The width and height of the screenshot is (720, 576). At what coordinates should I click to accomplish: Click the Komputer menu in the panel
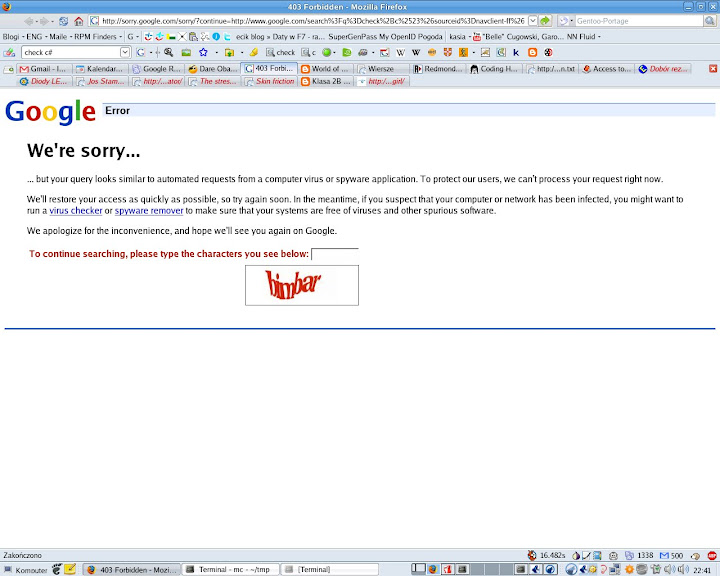[26, 570]
